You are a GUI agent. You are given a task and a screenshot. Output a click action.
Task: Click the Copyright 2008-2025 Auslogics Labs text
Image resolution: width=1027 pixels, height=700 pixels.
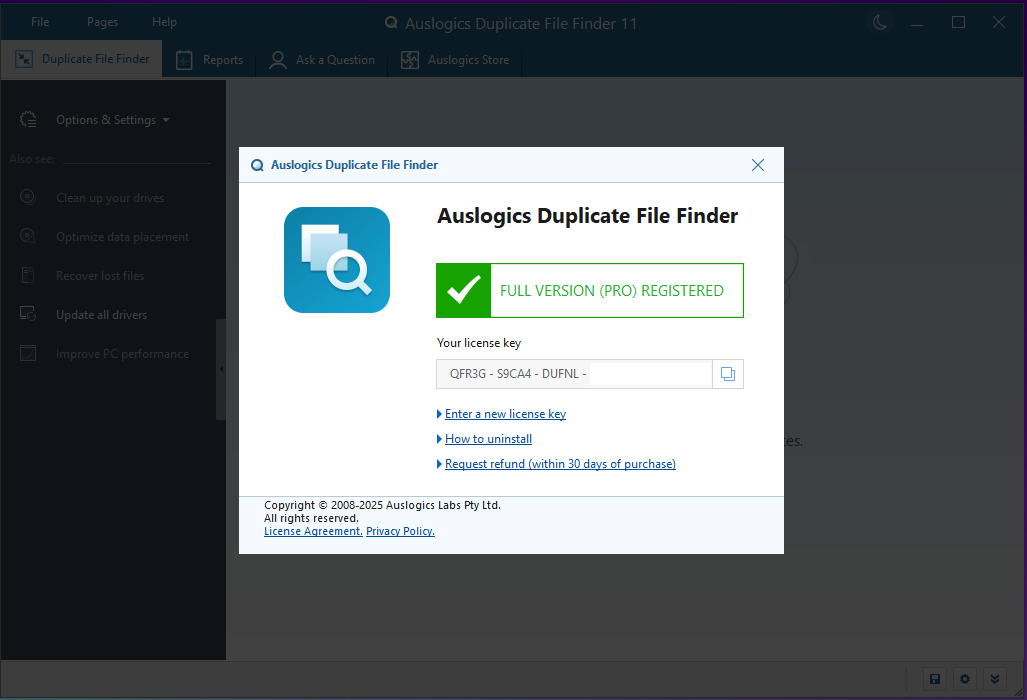click(x=383, y=505)
